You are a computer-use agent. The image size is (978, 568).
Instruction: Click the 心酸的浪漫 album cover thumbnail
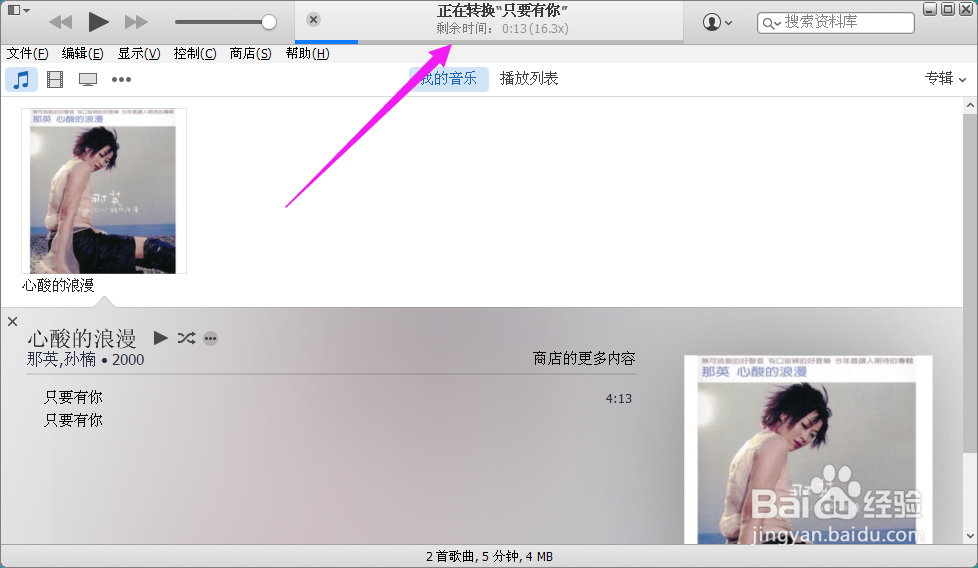104,191
